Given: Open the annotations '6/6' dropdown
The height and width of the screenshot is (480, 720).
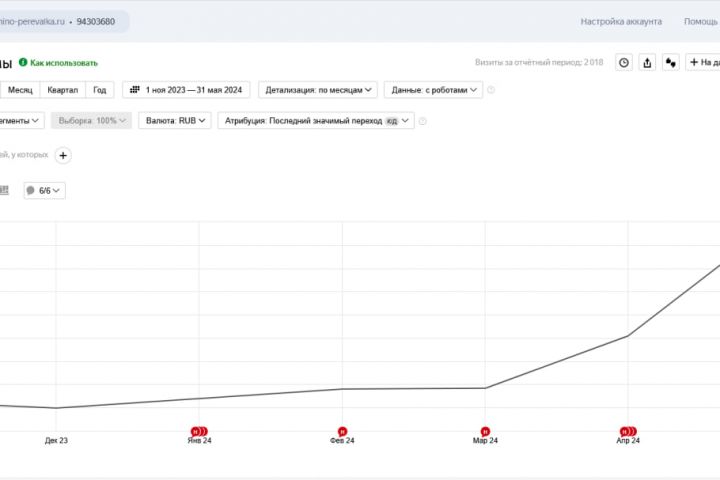Looking at the screenshot, I should point(45,191).
